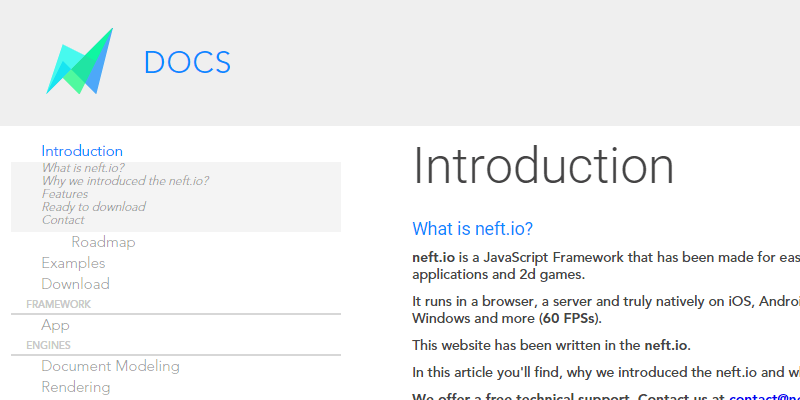Click the DOCS header title
The height and width of the screenshot is (400, 800).
click(x=187, y=63)
